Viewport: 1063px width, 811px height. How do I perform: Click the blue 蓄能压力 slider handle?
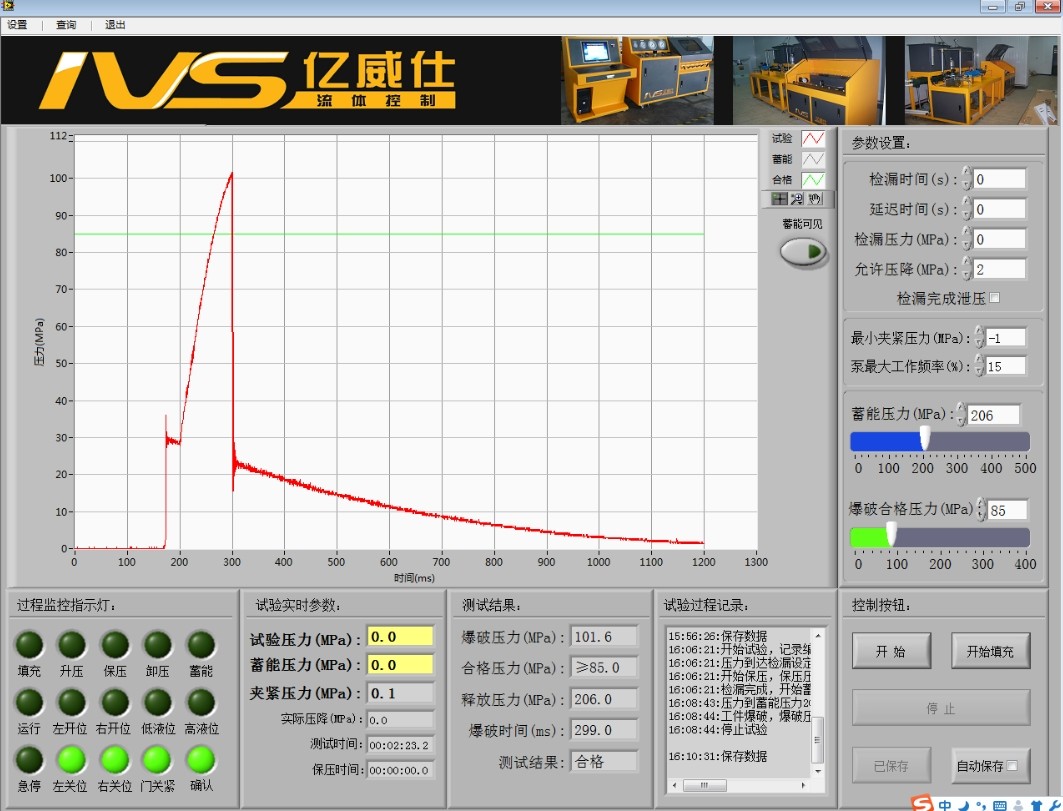coord(925,439)
